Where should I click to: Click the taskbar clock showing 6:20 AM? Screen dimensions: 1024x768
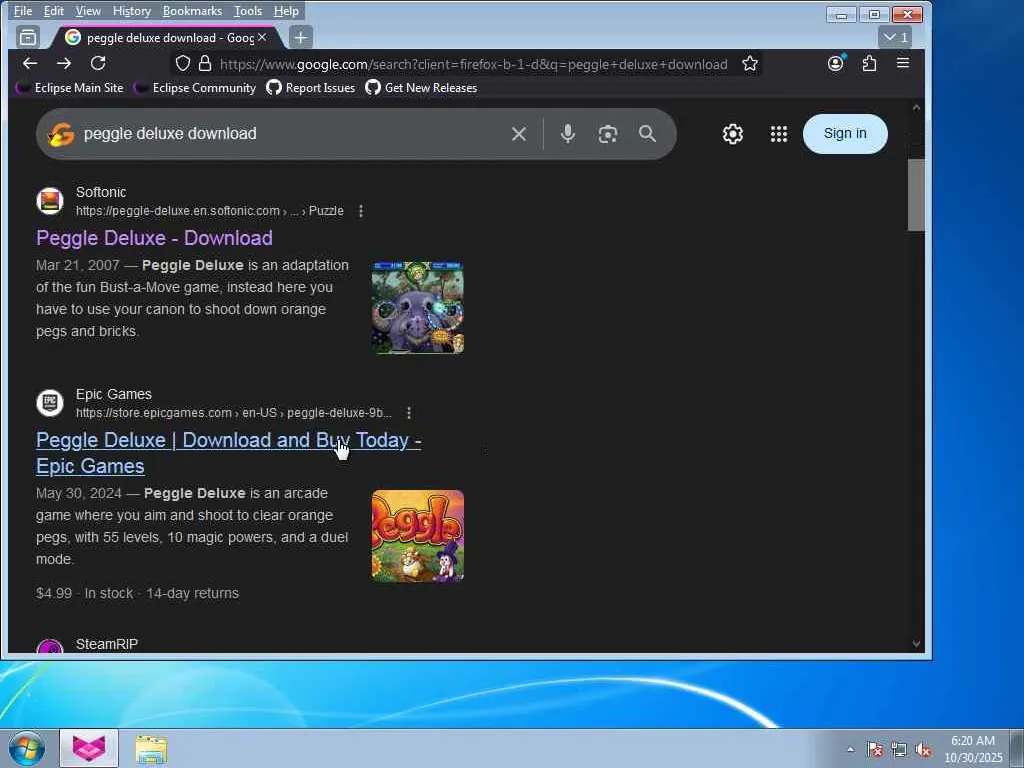[x=973, y=749]
